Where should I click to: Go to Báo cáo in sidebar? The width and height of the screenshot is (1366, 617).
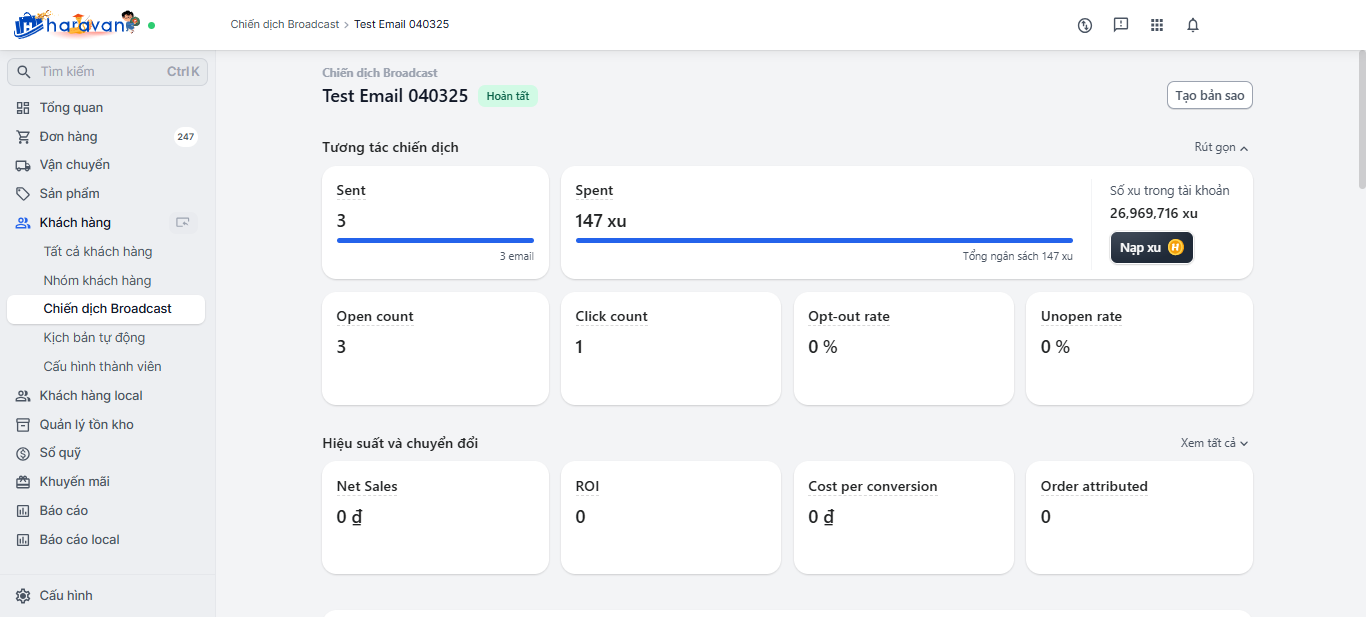click(64, 511)
